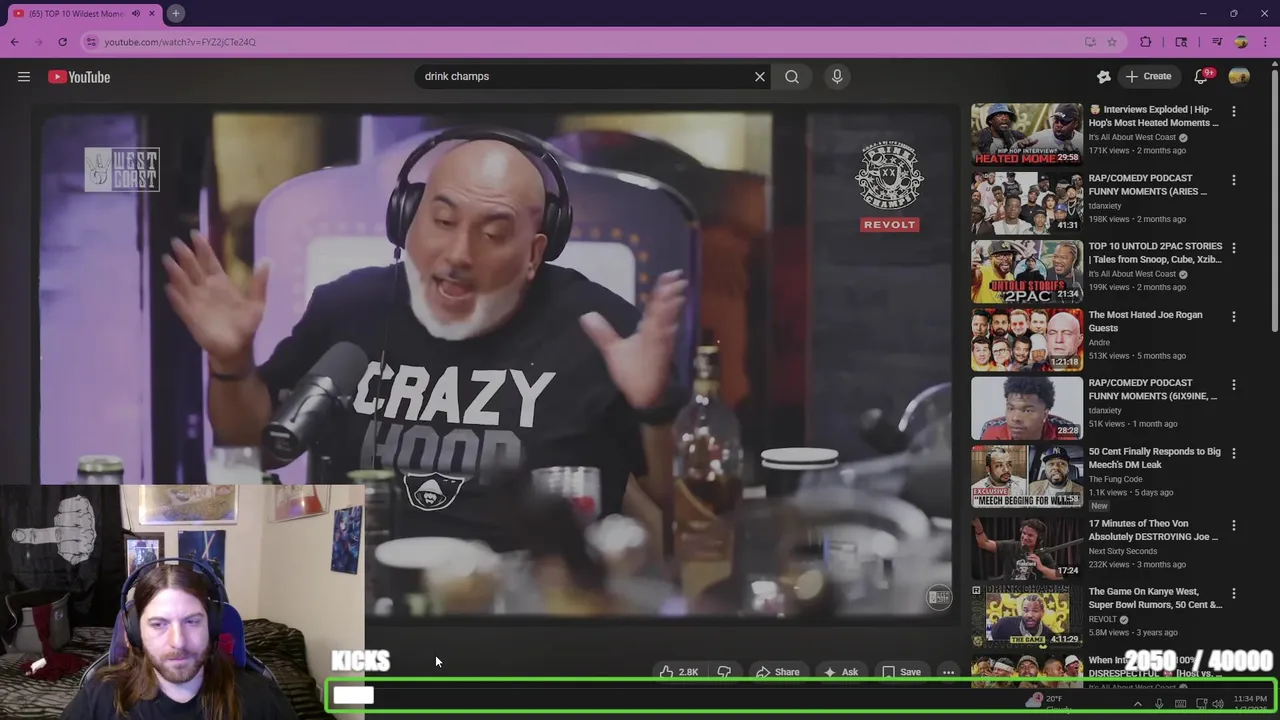Expand hidden system tray icons chevron

tap(1137, 704)
